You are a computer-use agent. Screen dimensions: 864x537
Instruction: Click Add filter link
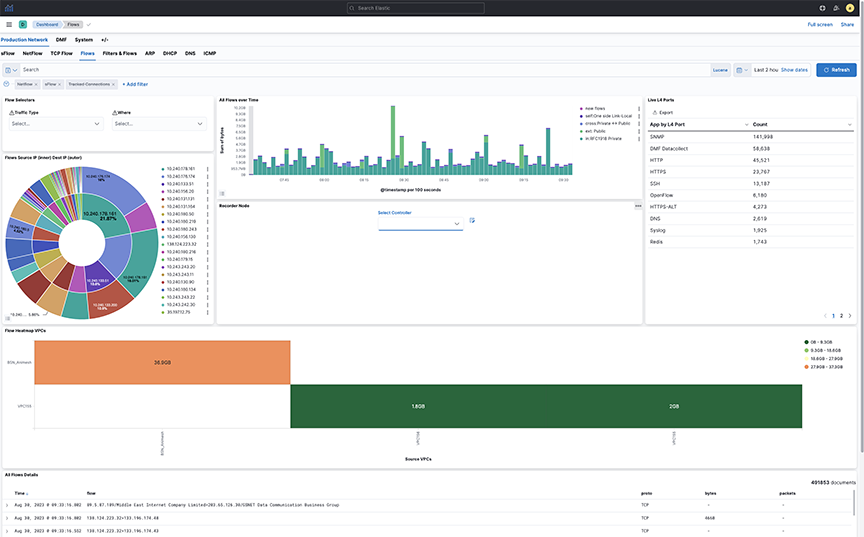[x=135, y=84]
